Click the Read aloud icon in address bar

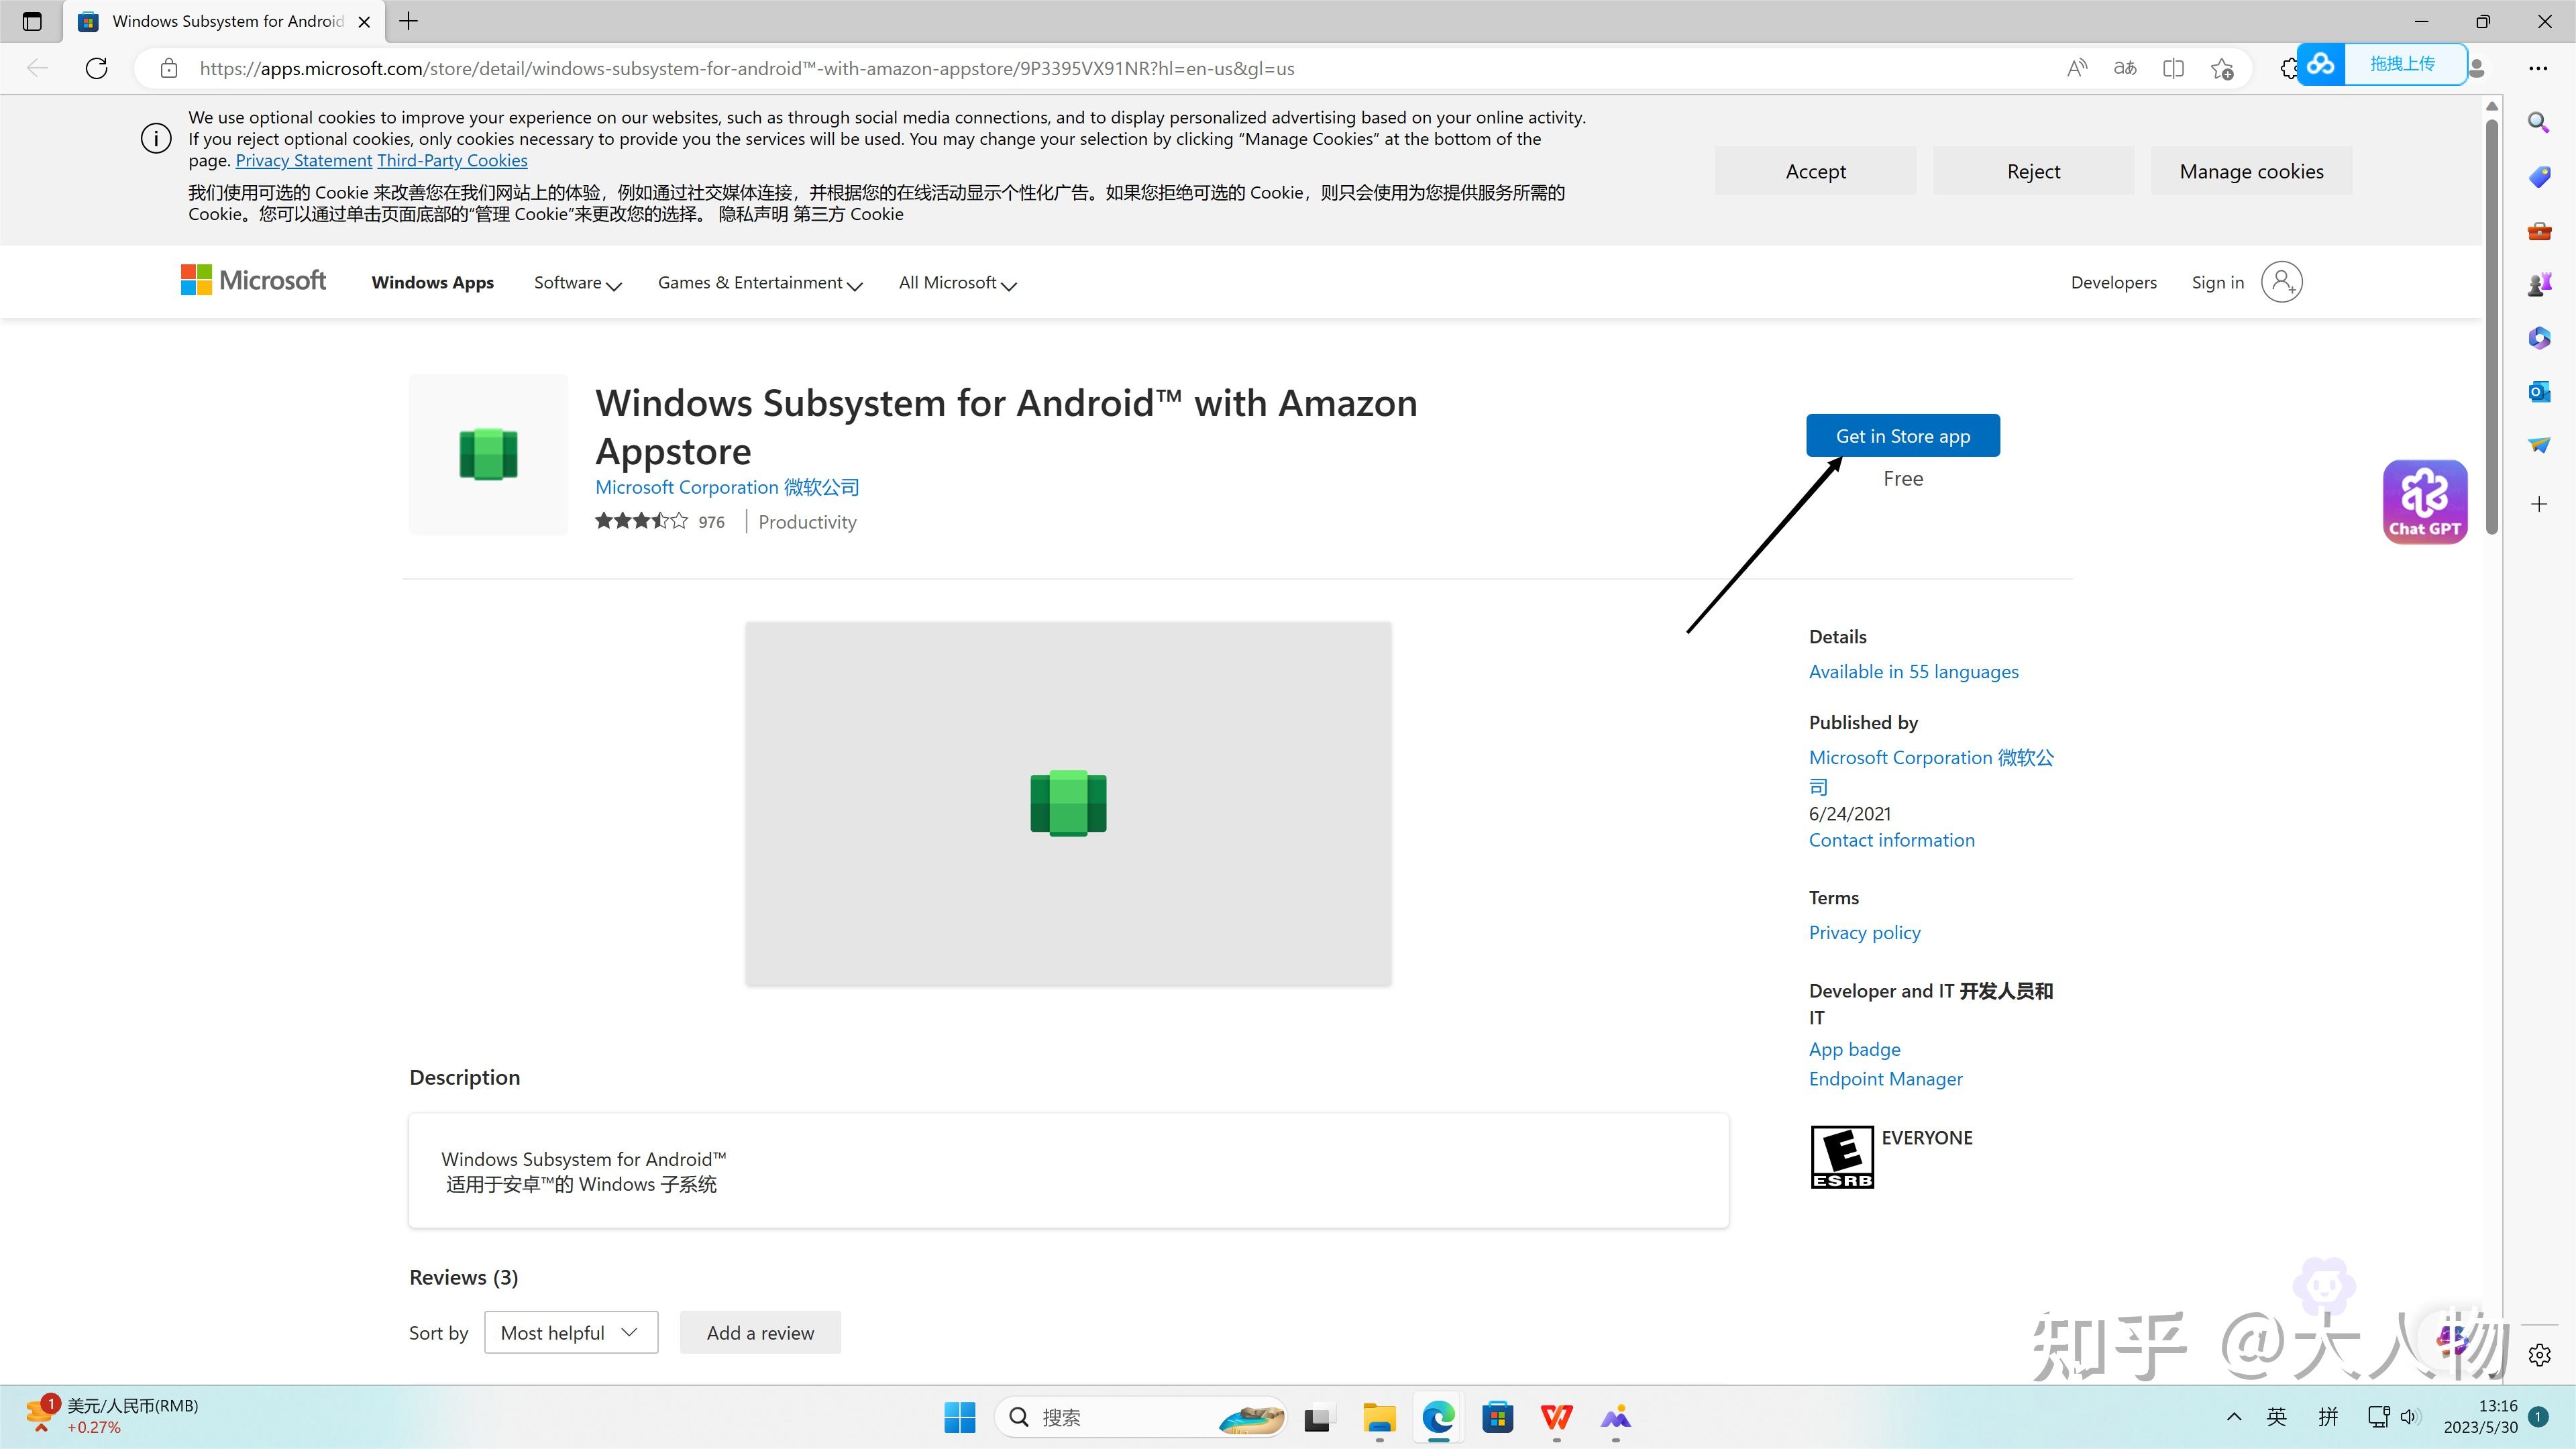click(x=2077, y=68)
